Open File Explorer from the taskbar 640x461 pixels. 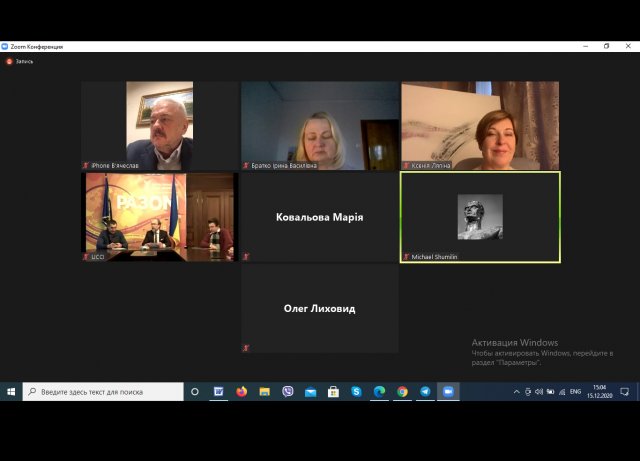click(264, 392)
